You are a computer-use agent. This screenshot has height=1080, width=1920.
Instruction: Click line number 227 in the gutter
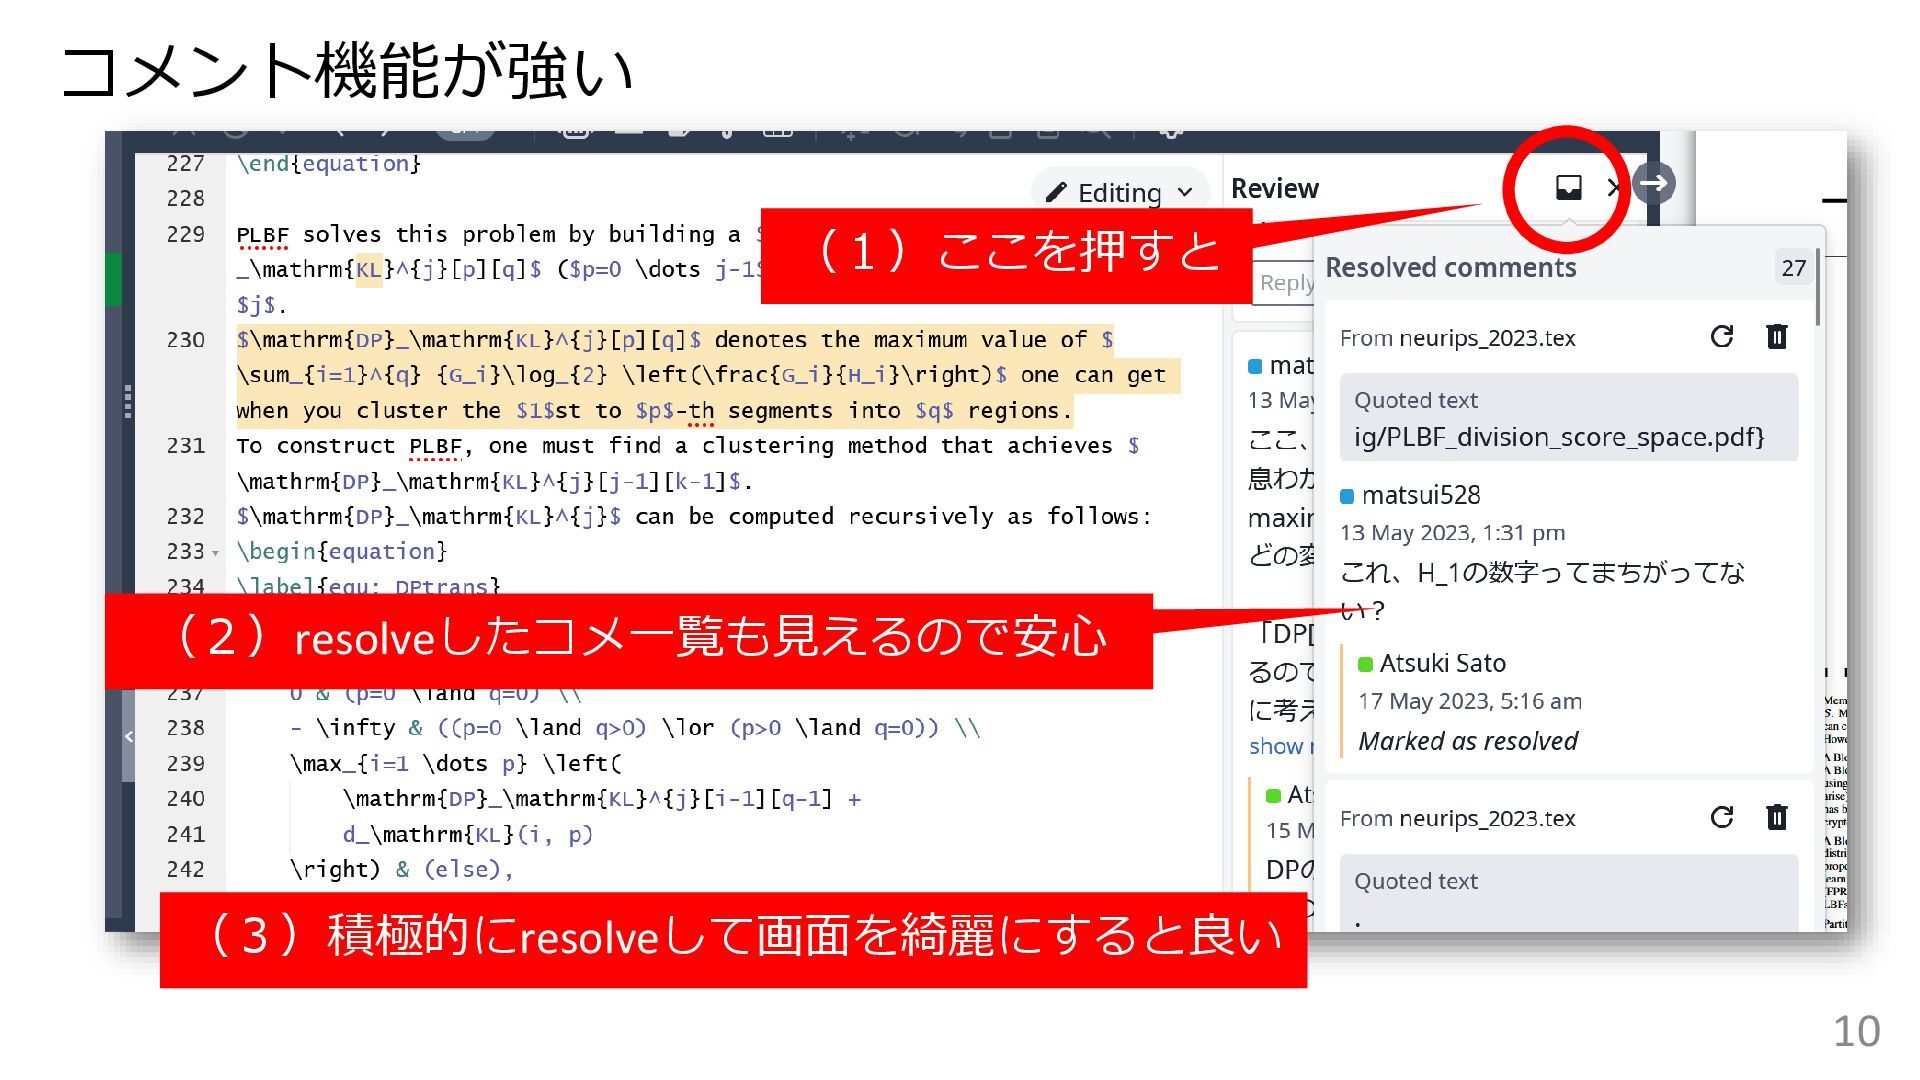[185, 163]
